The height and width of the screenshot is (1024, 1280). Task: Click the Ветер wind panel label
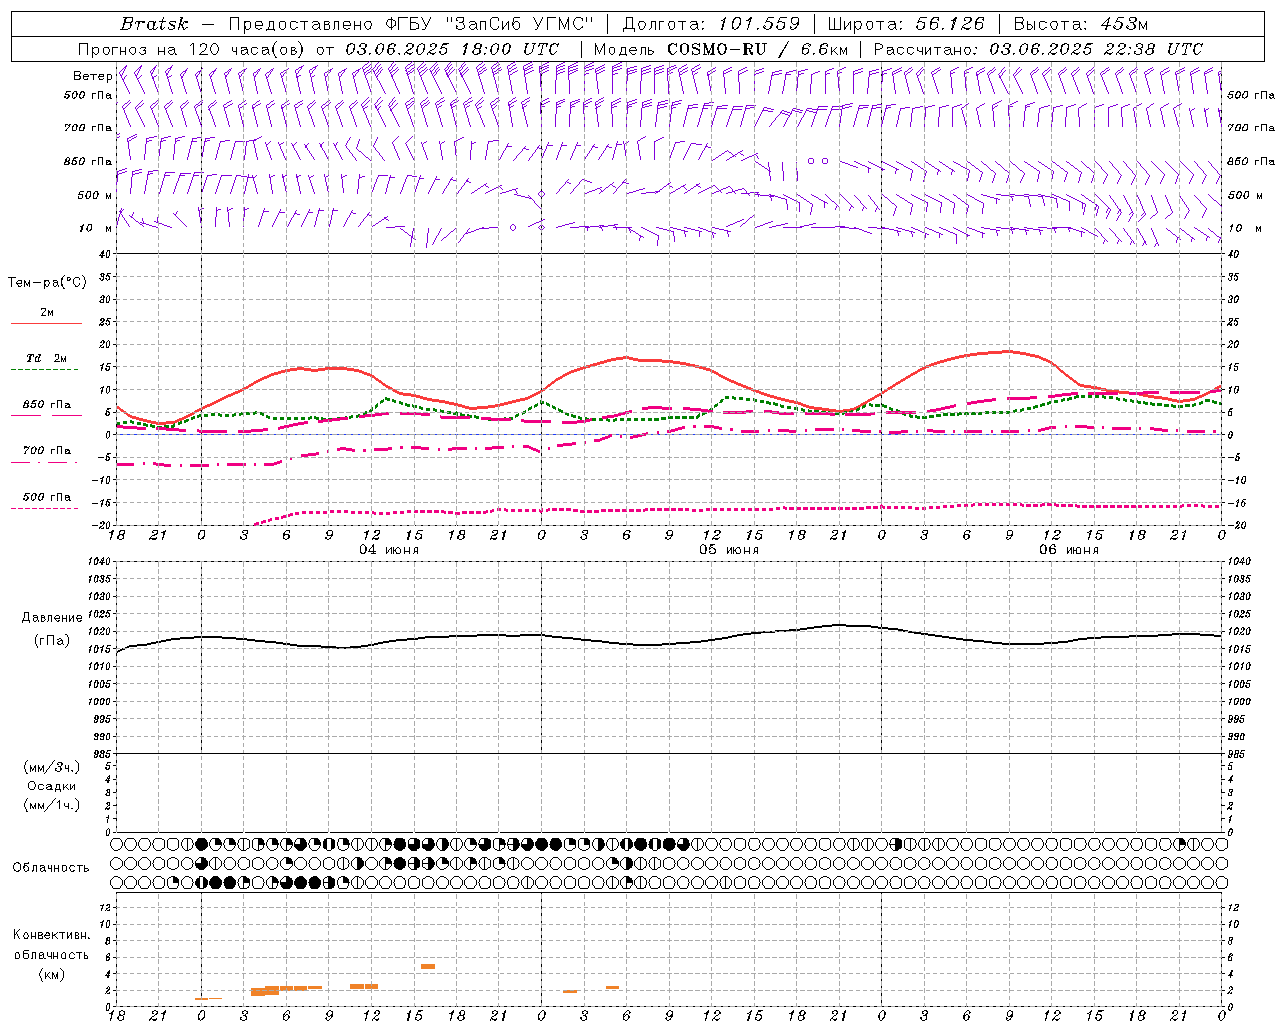[x=92, y=76]
